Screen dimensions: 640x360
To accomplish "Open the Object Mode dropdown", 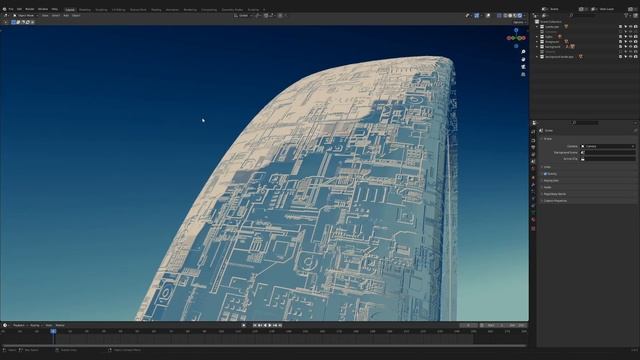I will (25, 16).
